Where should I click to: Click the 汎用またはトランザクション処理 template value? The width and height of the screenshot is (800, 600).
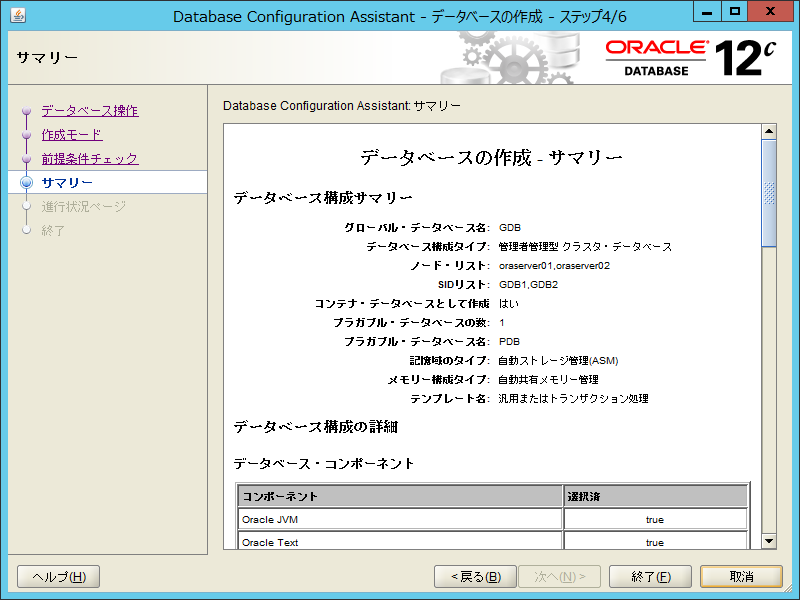tap(573, 398)
